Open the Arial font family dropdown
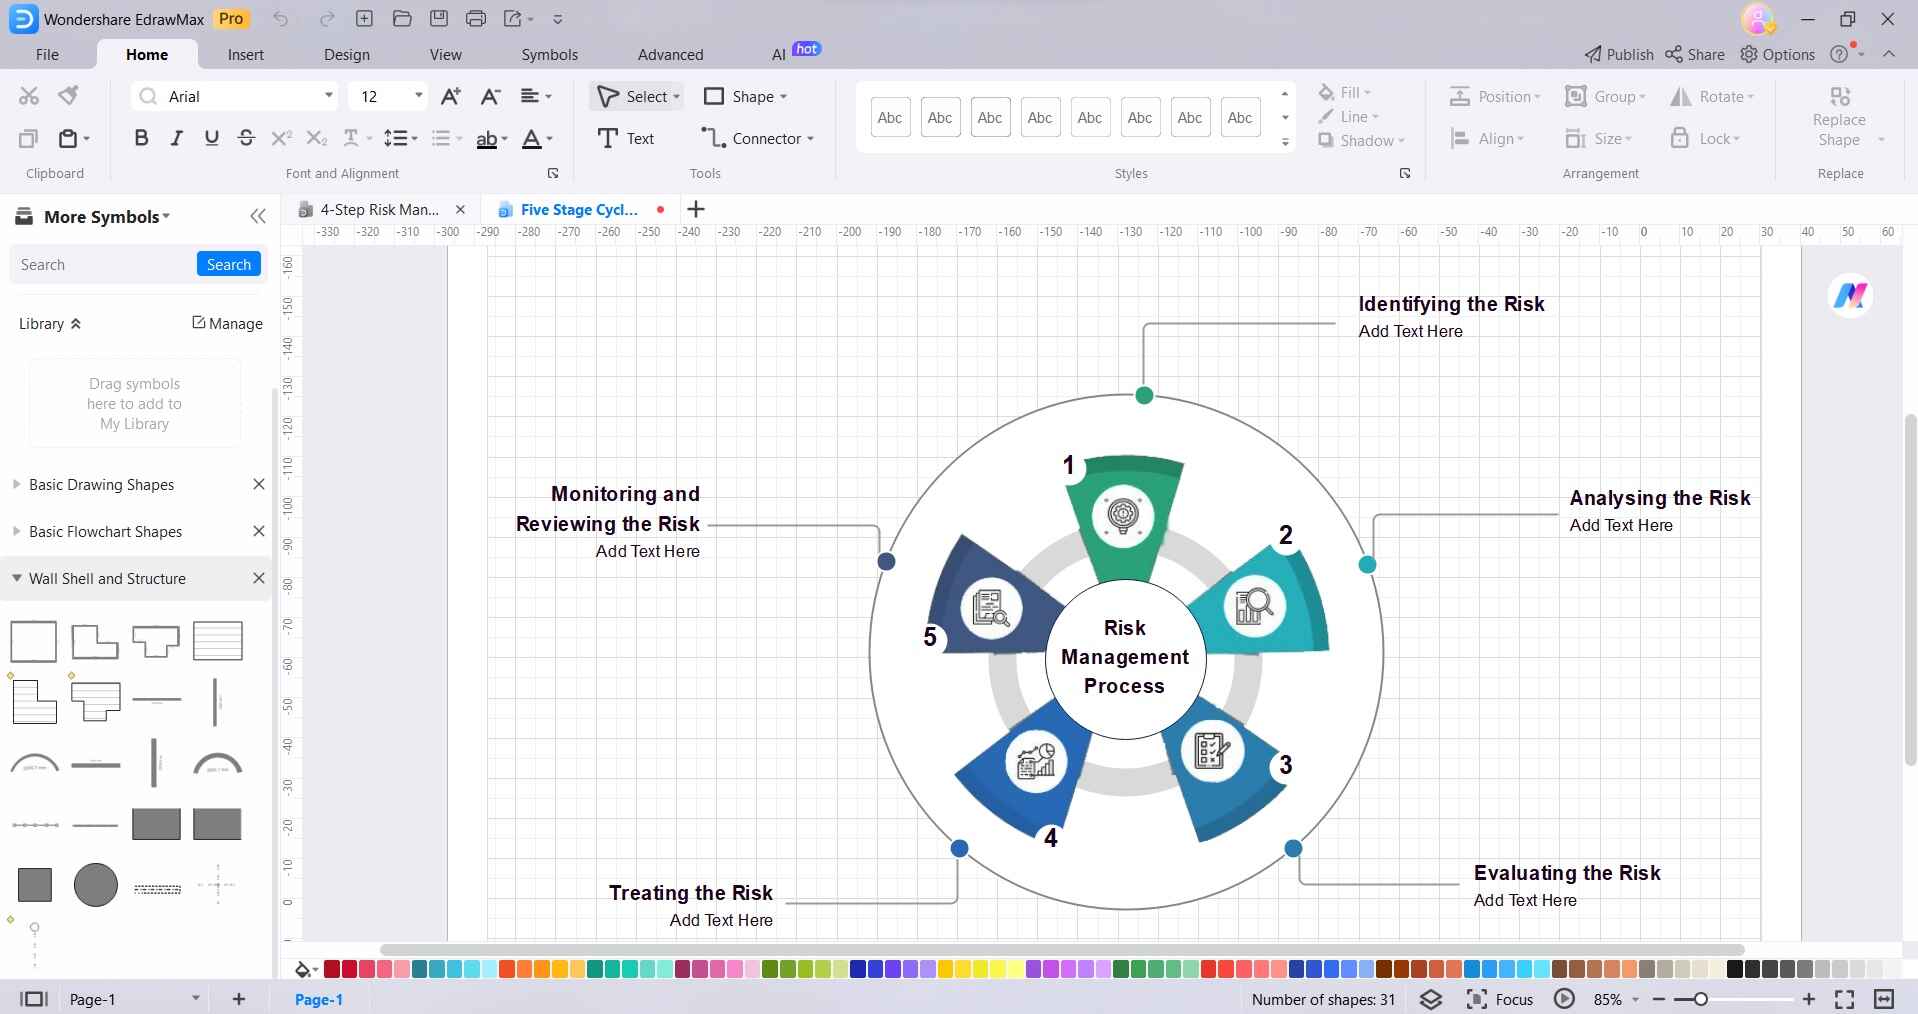Image resolution: width=1918 pixels, height=1014 pixels. 328,96
